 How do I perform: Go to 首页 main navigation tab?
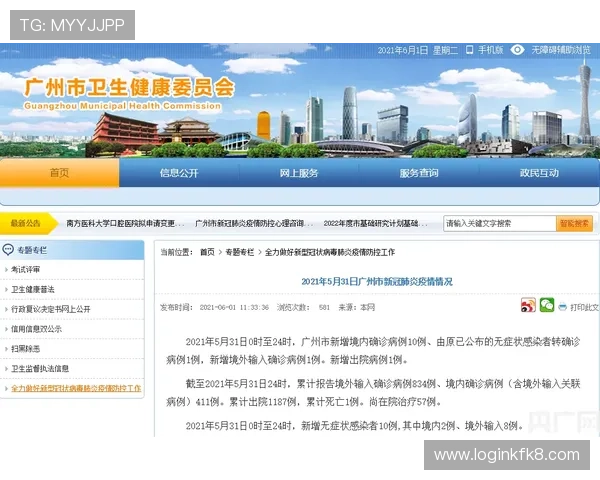tap(59, 173)
